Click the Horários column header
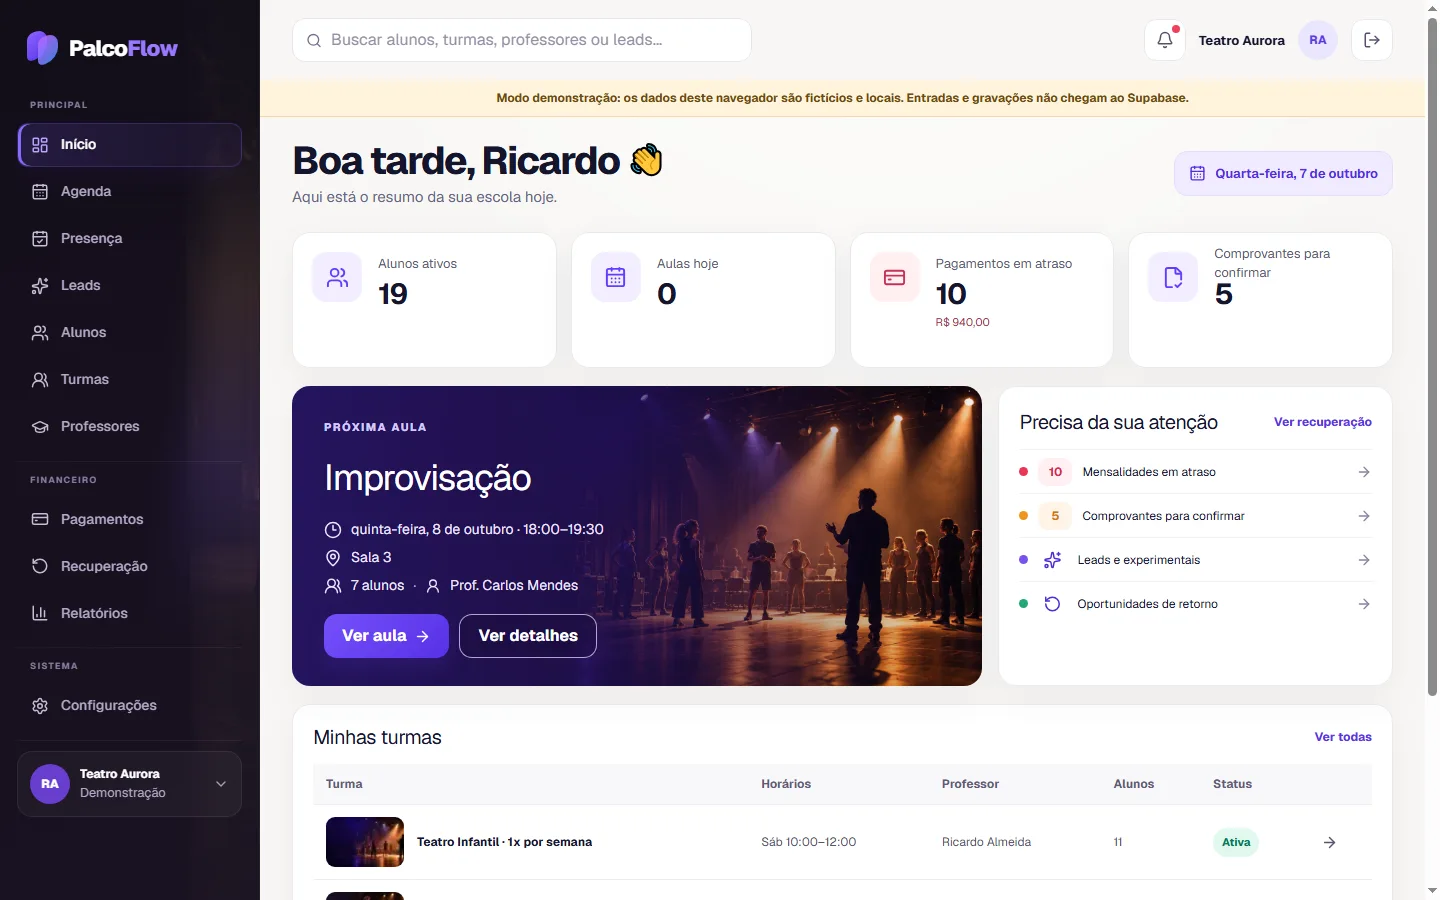 pyautogui.click(x=786, y=784)
